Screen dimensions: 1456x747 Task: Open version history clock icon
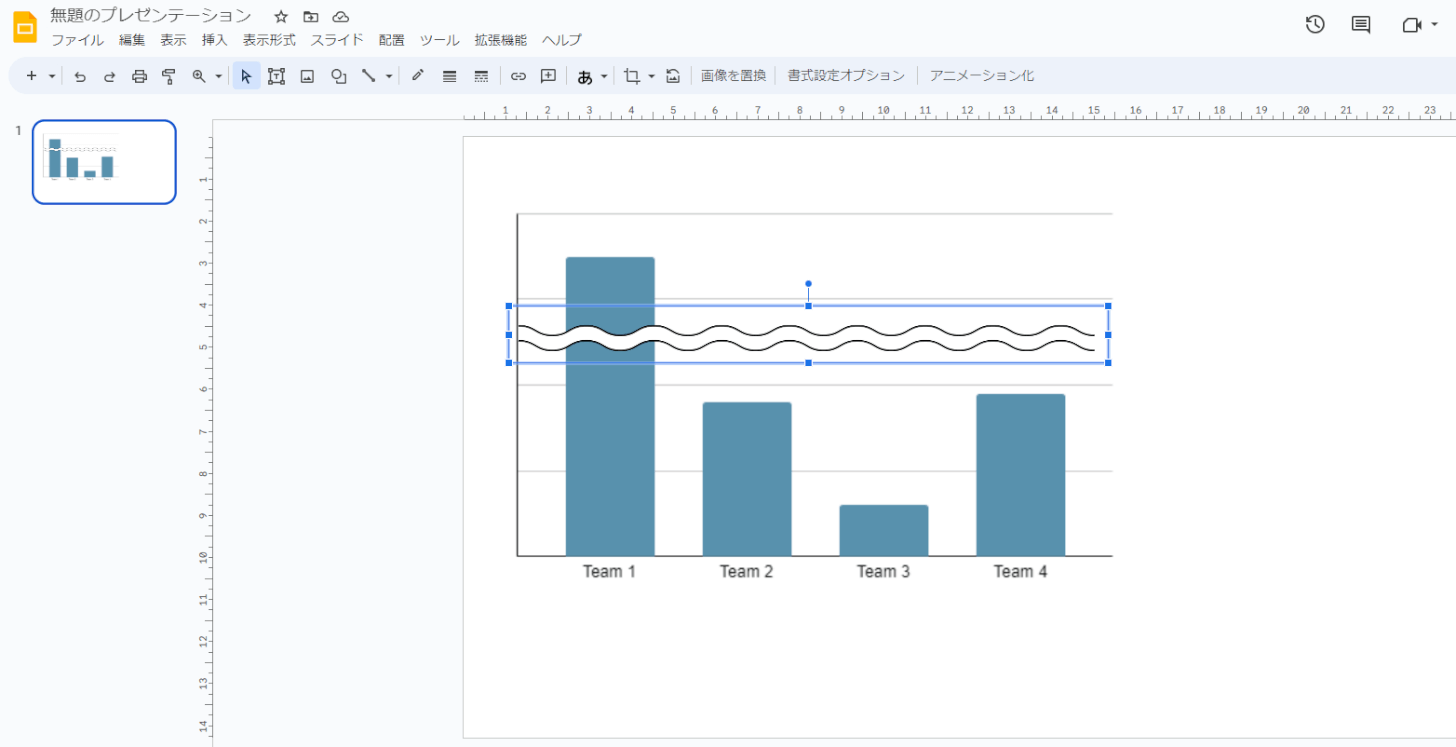click(x=1315, y=25)
